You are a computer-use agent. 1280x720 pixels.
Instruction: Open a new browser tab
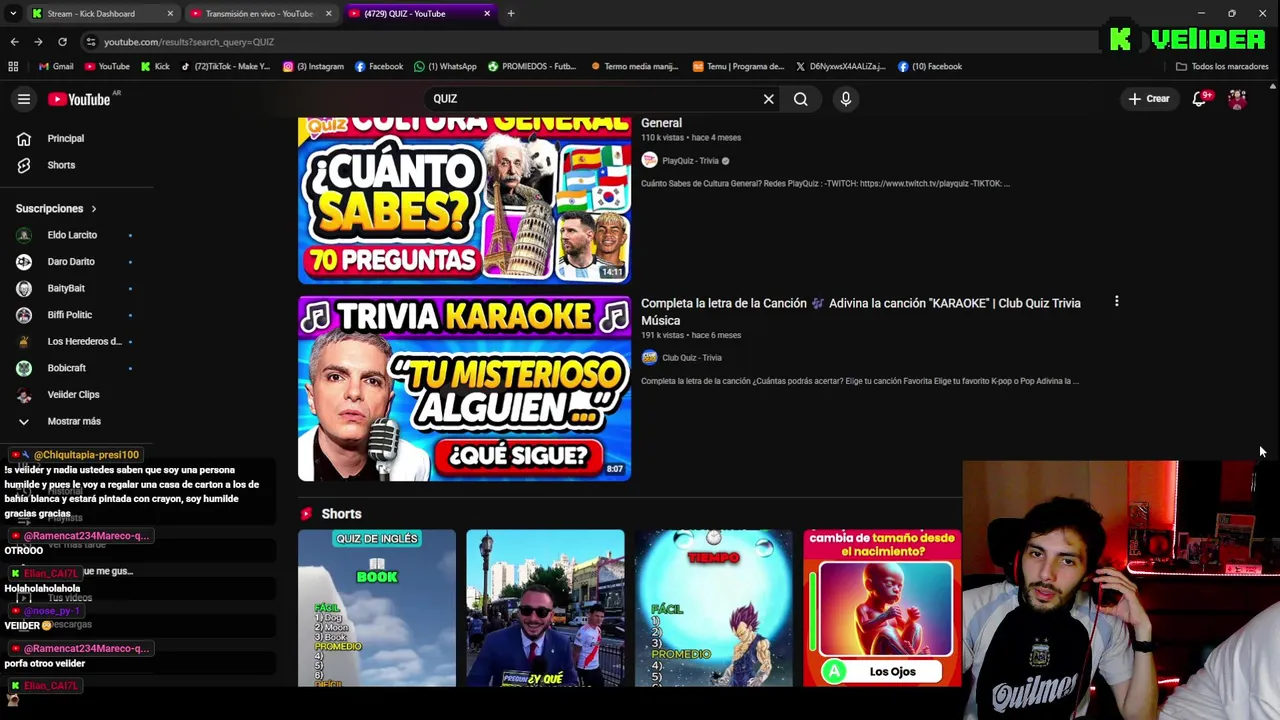click(x=511, y=13)
